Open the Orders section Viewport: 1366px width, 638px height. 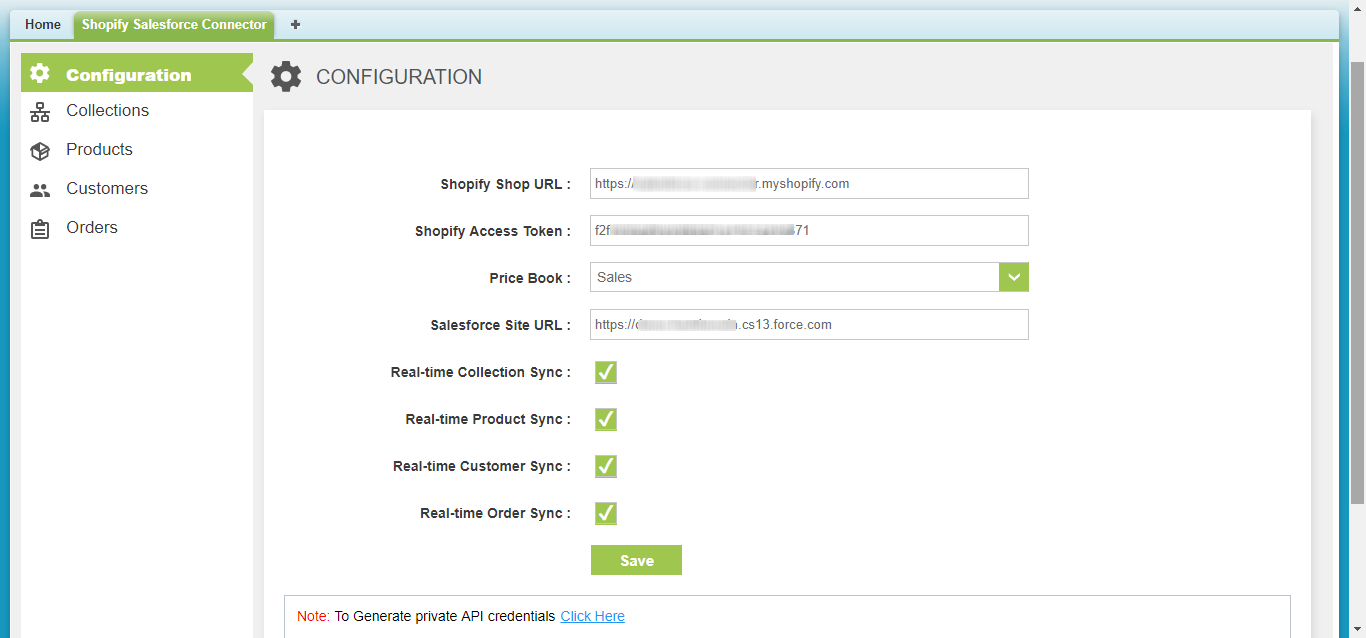click(x=137, y=228)
